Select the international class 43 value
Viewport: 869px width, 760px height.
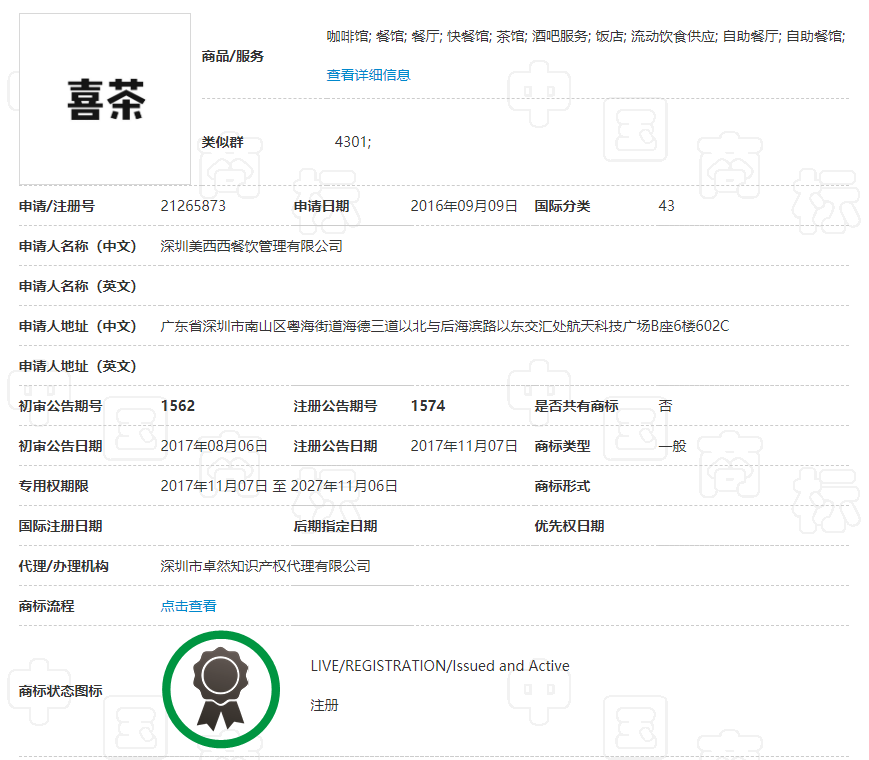[x=666, y=206]
